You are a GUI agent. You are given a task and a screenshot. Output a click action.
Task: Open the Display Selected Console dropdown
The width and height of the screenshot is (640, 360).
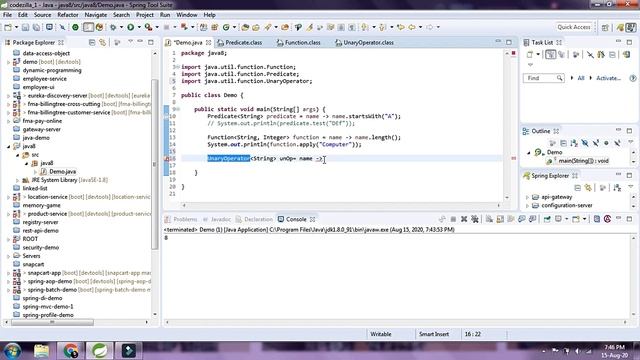pos(567,219)
